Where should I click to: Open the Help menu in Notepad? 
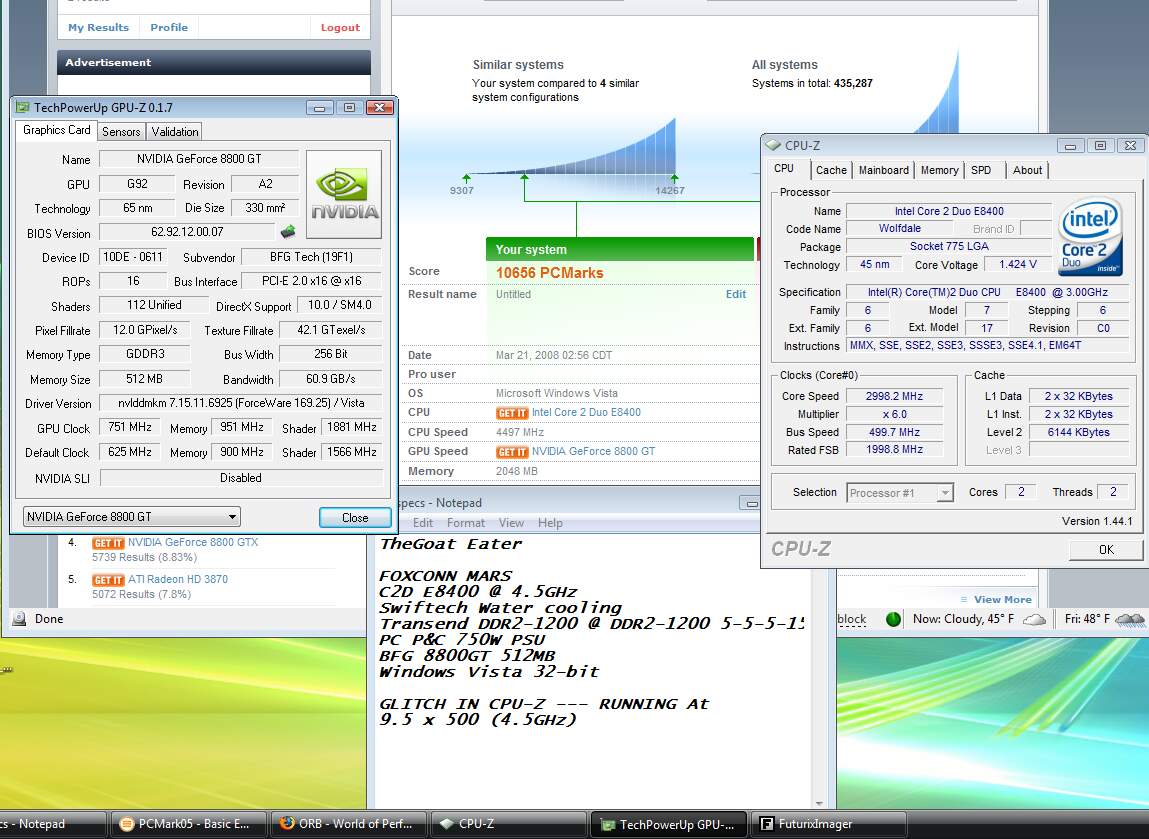550,523
